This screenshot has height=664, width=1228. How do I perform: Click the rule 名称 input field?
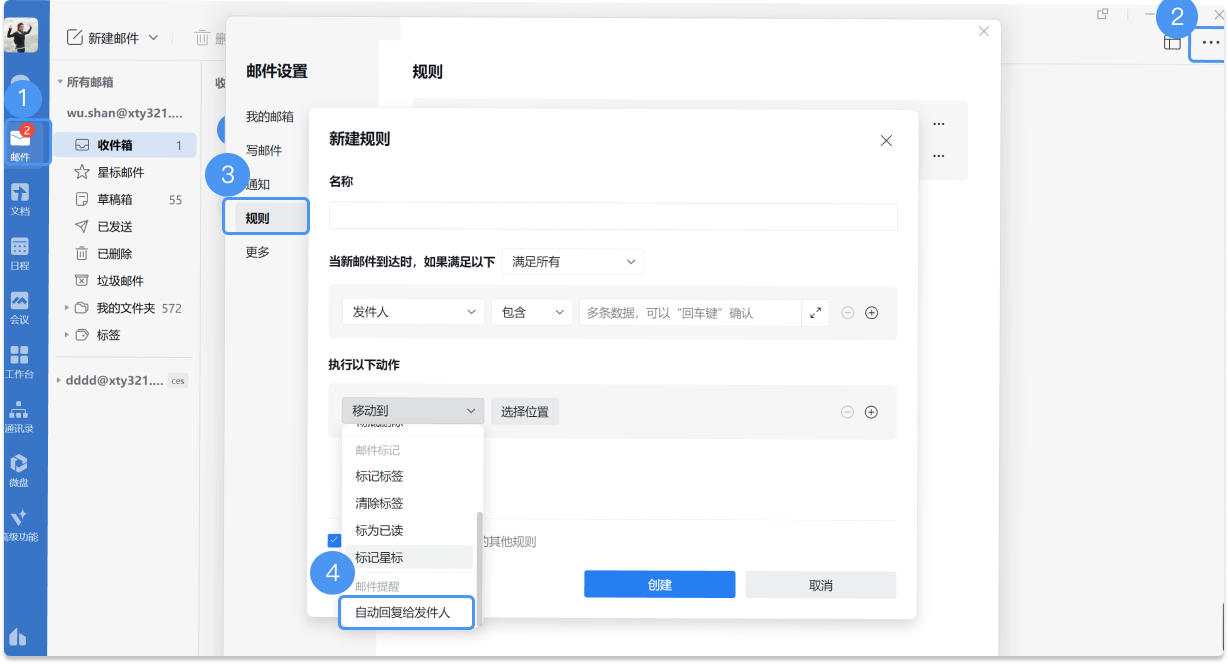tap(612, 218)
